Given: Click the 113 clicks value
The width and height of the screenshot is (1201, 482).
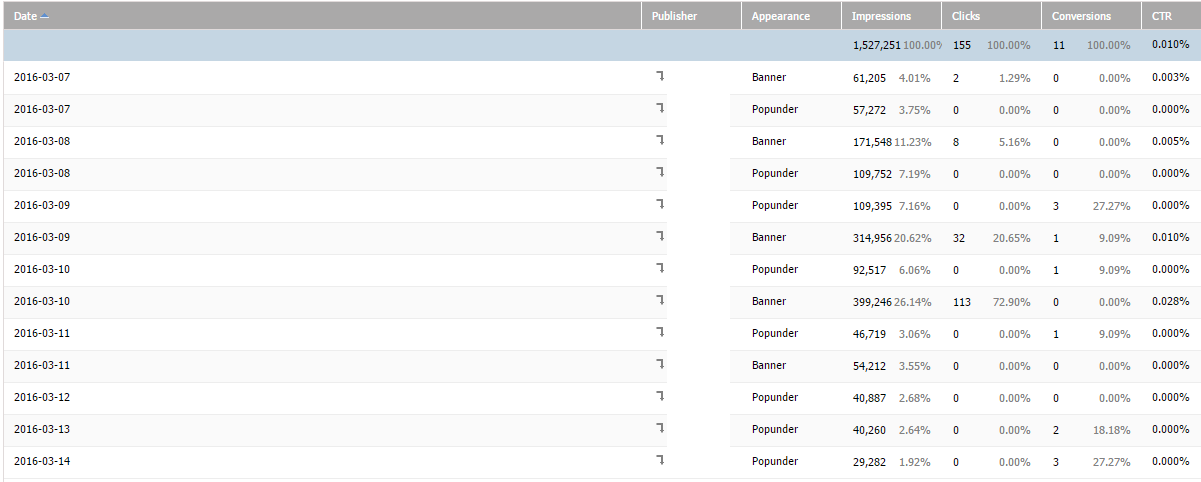Looking at the screenshot, I should pos(962,301).
